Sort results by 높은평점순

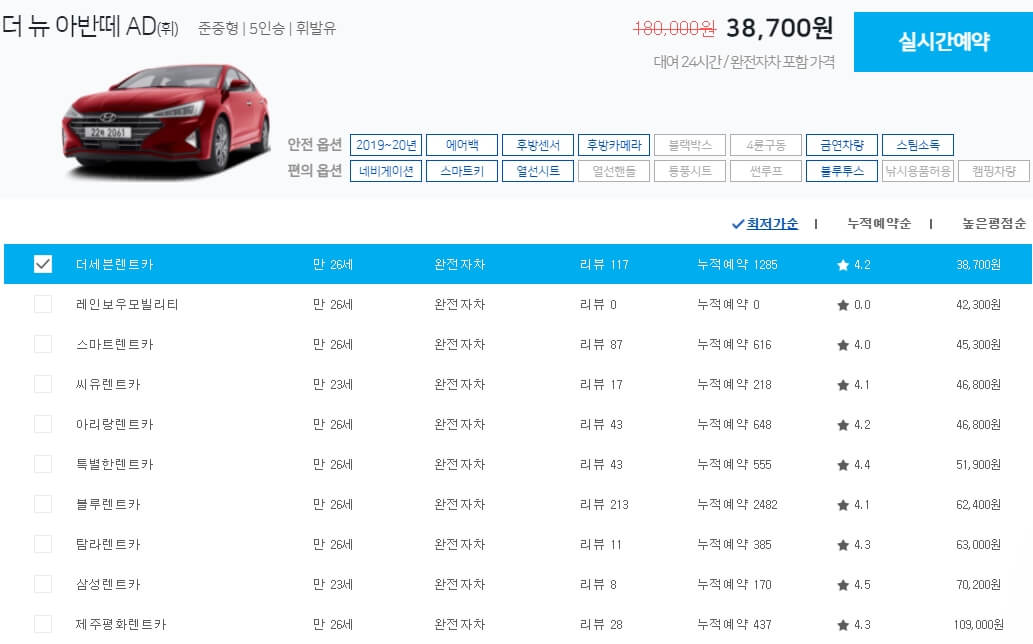tap(990, 222)
